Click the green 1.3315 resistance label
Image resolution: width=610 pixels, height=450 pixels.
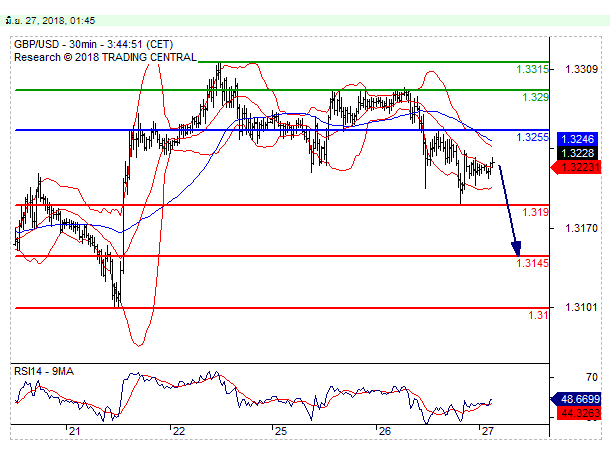pyautogui.click(x=532, y=69)
